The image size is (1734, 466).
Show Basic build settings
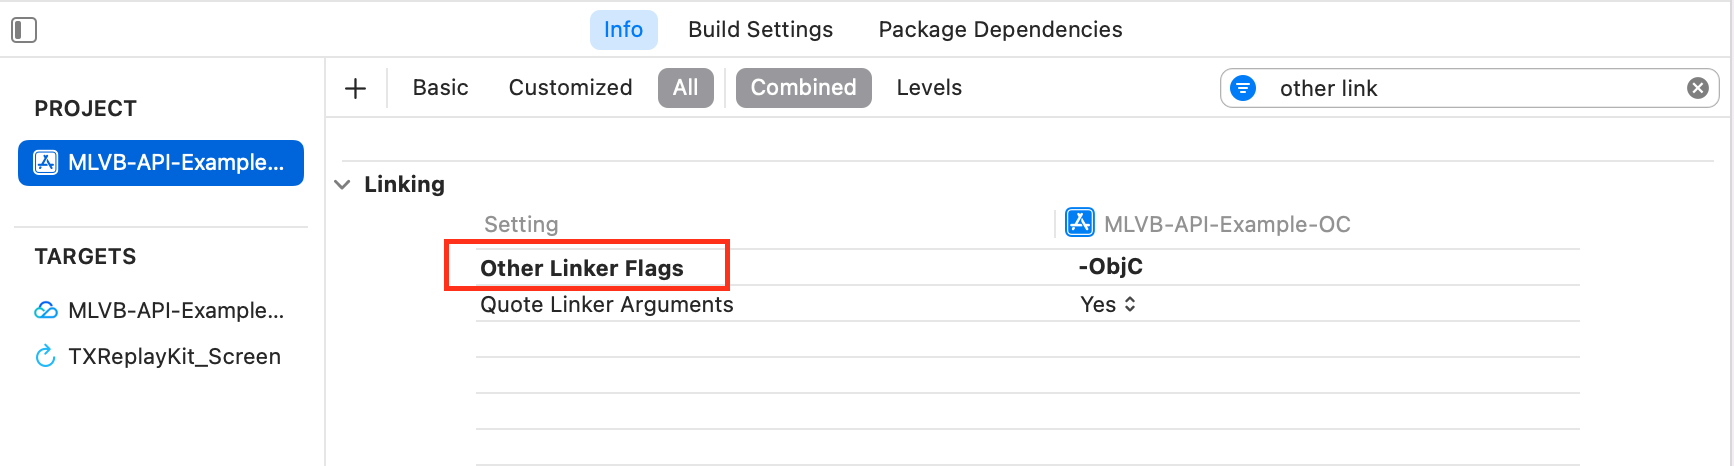(x=440, y=88)
